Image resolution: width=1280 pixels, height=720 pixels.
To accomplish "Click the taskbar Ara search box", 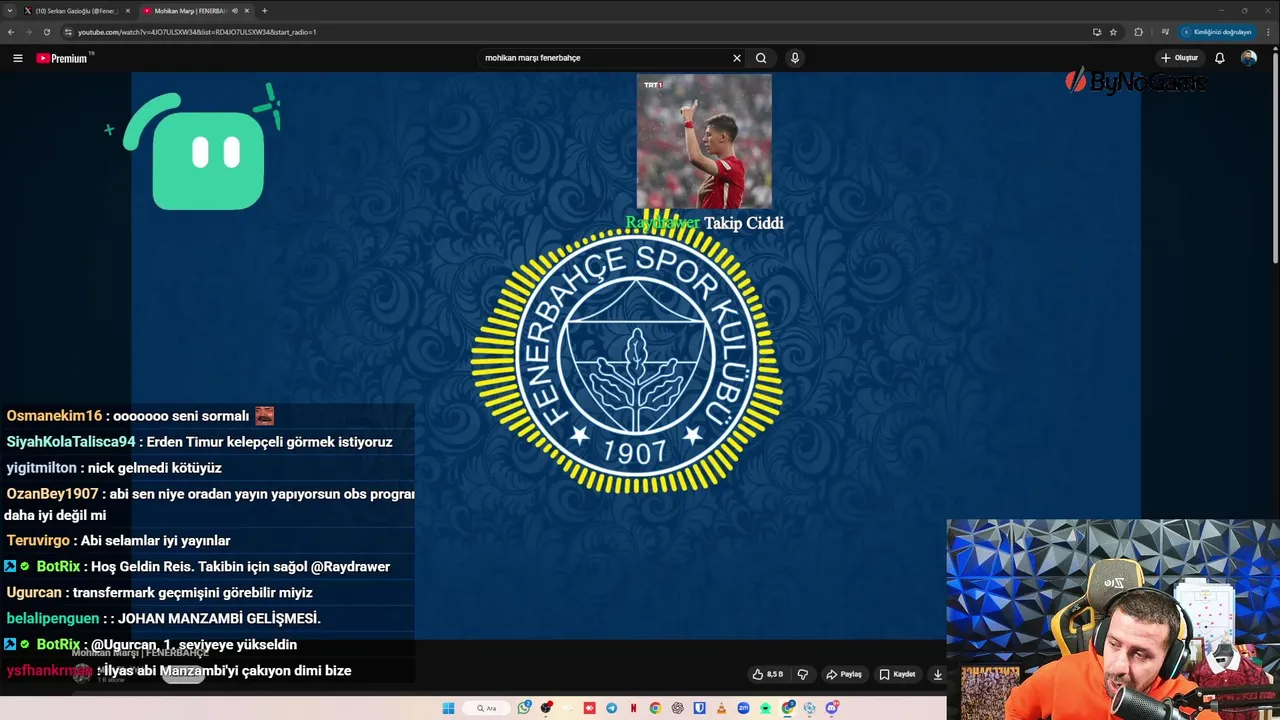I will [x=487, y=708].
